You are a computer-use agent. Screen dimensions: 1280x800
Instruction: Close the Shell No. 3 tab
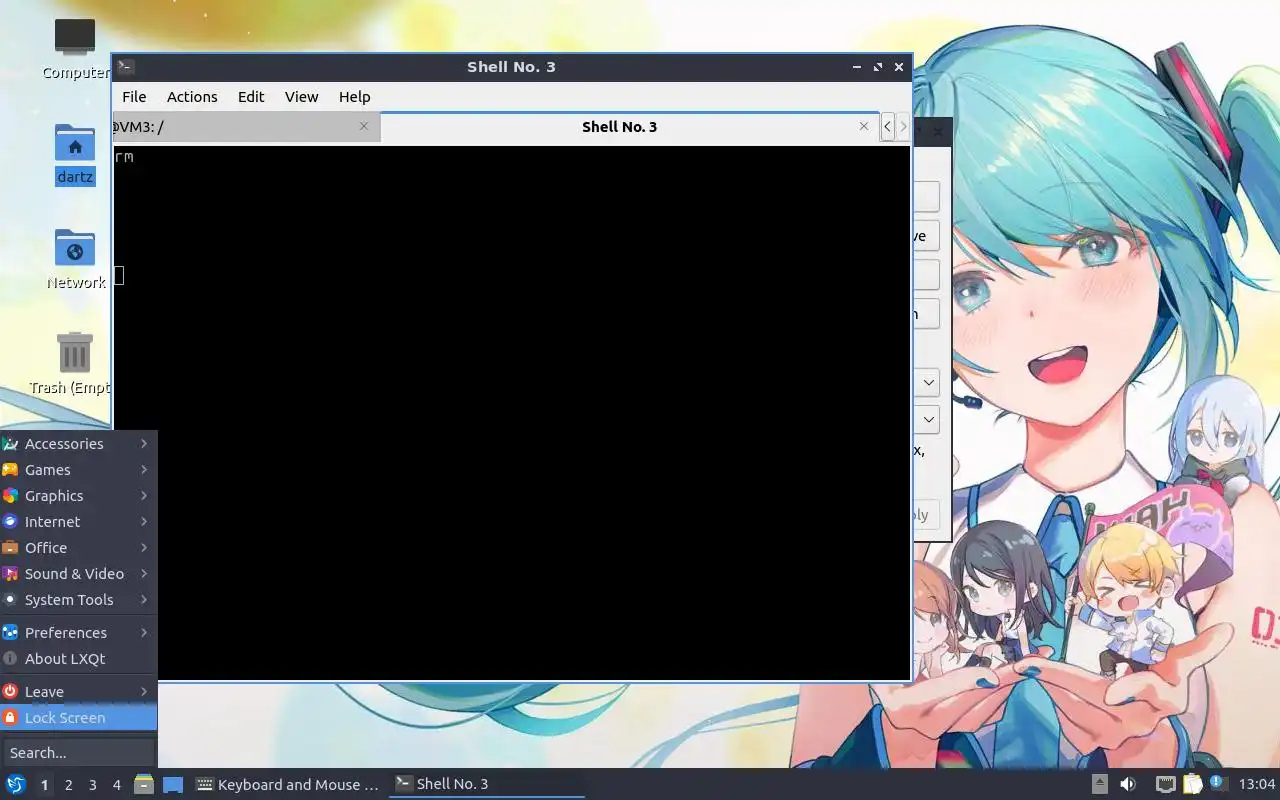coord(864,126)
